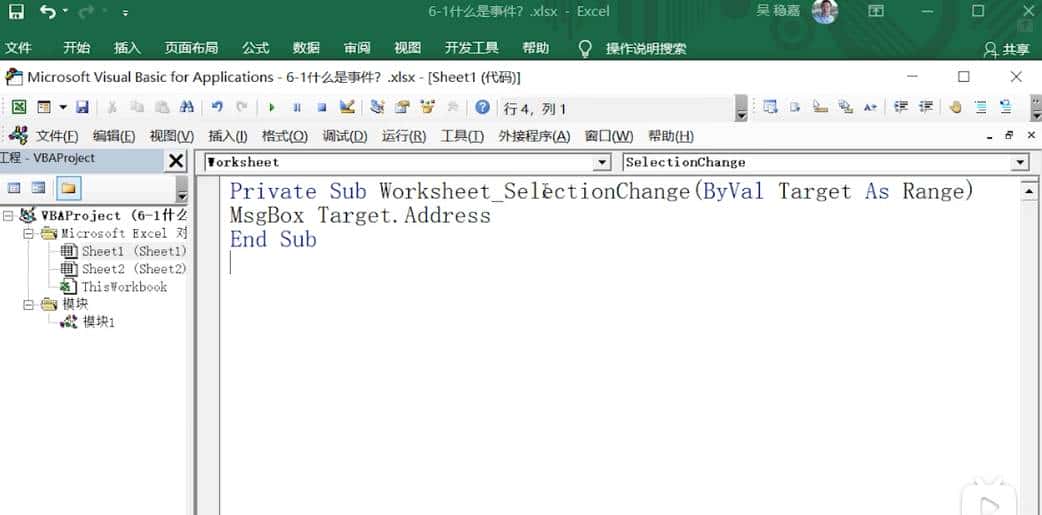Open Project Explorer icon in toolbar
The height and width of the screenshot is (515, 1042).
[377, 107]
